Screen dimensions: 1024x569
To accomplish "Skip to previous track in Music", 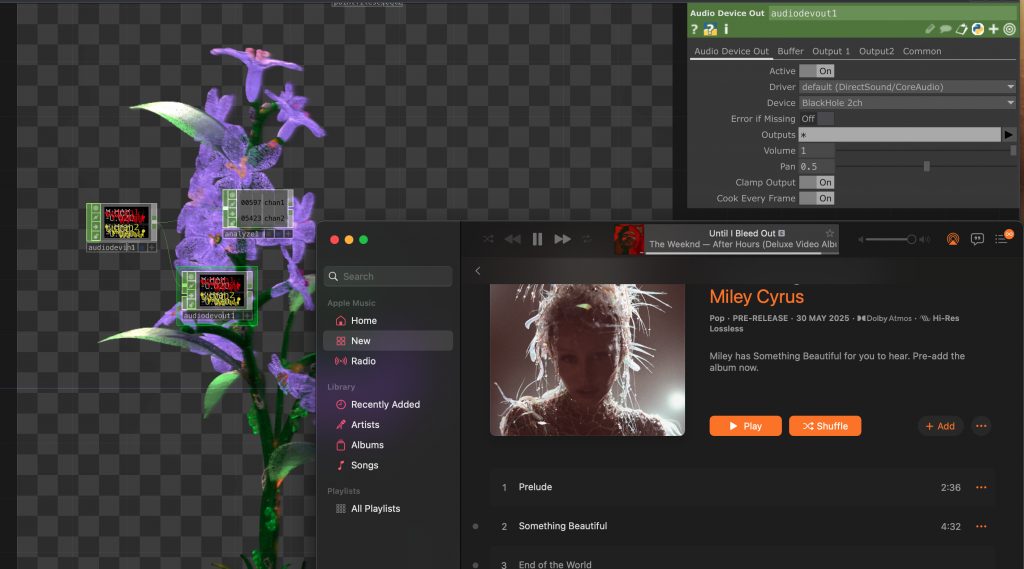I will (x=513, y=239).
